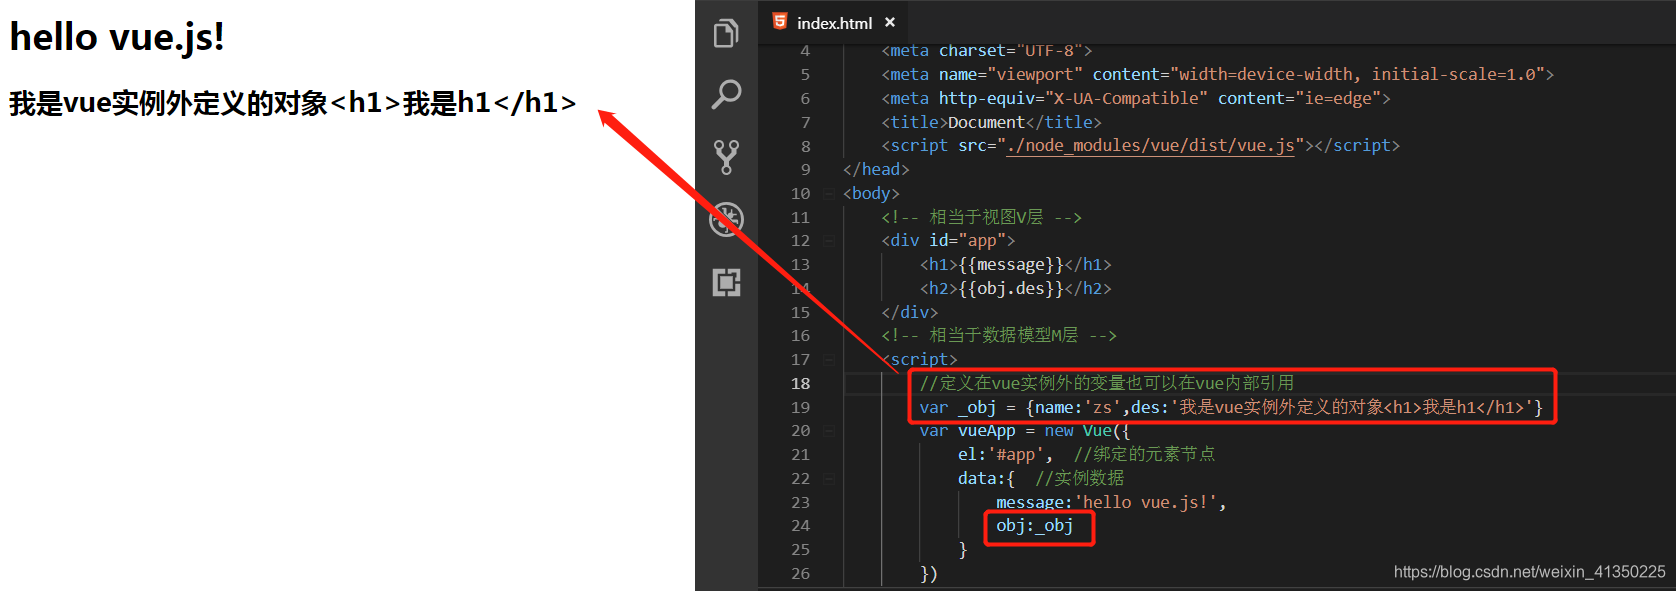Collapse the data object fold at line 22

pyautogui.click(x=828, y=479)
